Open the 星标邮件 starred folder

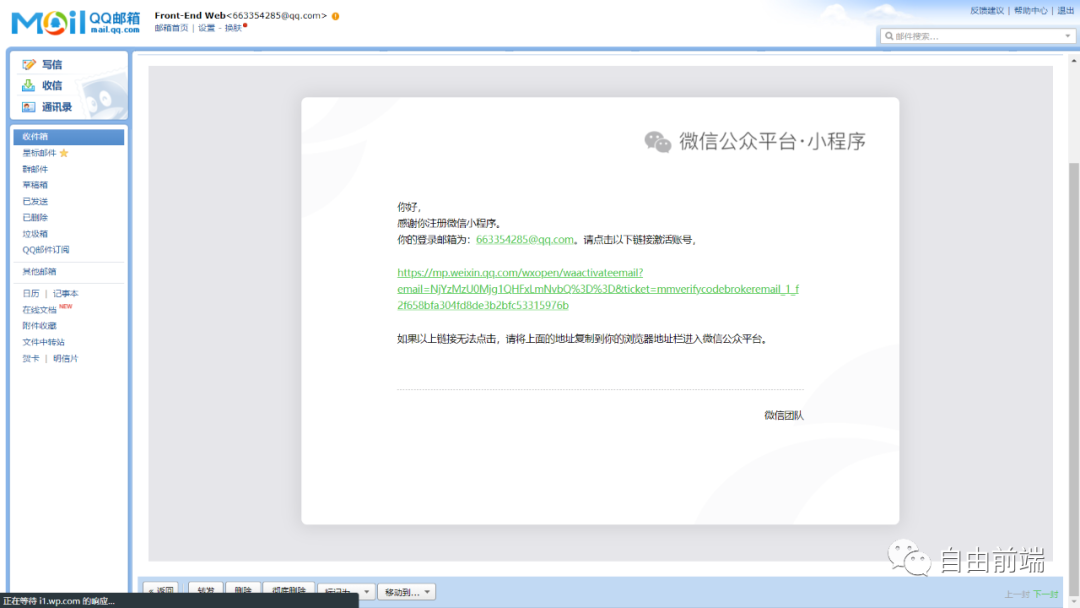[x=39, y=153]
